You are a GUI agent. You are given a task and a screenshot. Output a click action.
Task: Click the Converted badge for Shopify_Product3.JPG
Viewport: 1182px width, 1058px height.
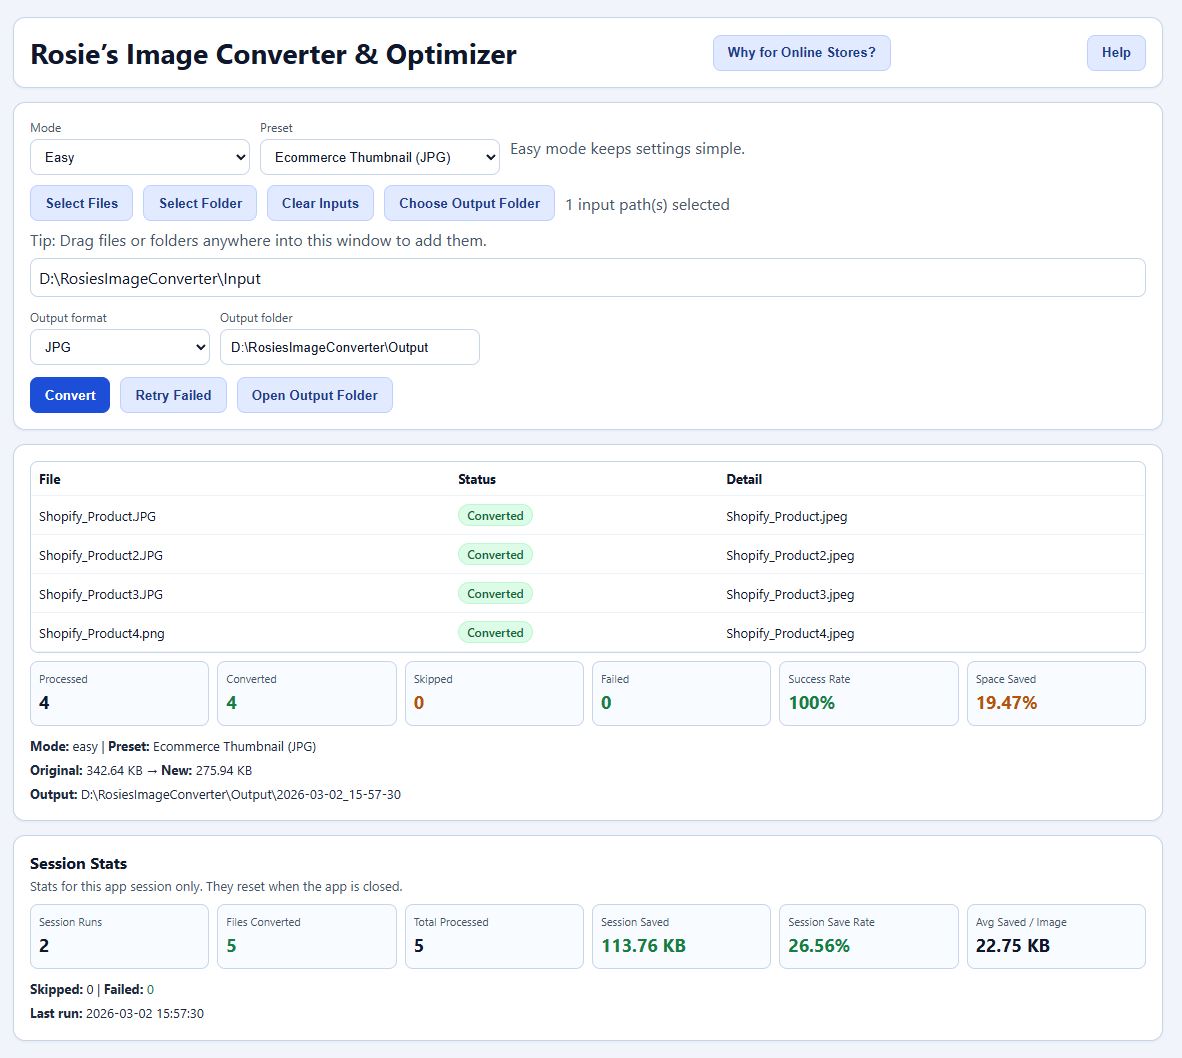pos(495,594)
